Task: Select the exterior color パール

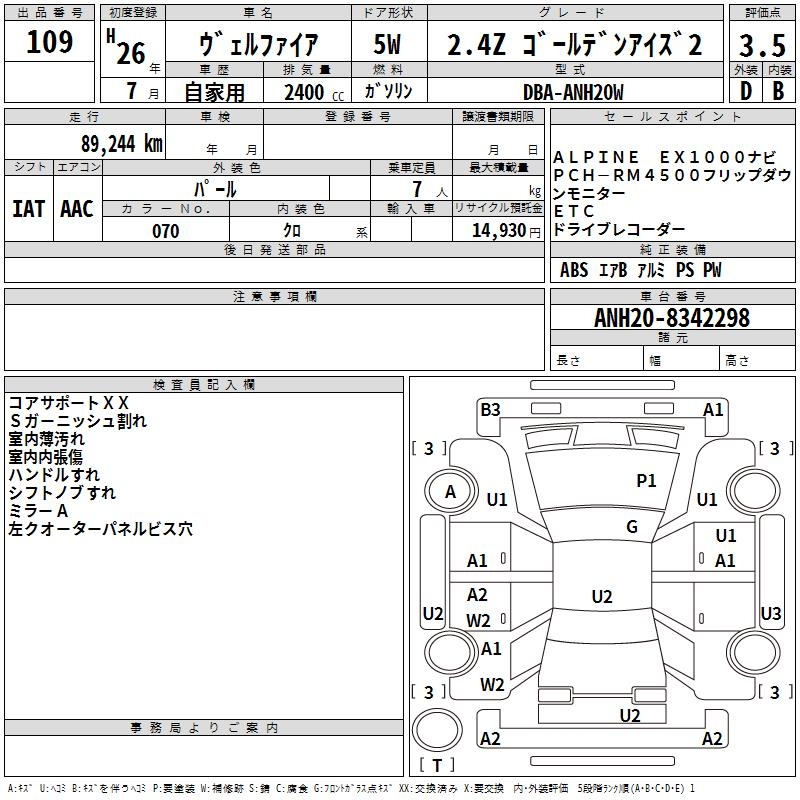Action: click(x=215, y=189)
